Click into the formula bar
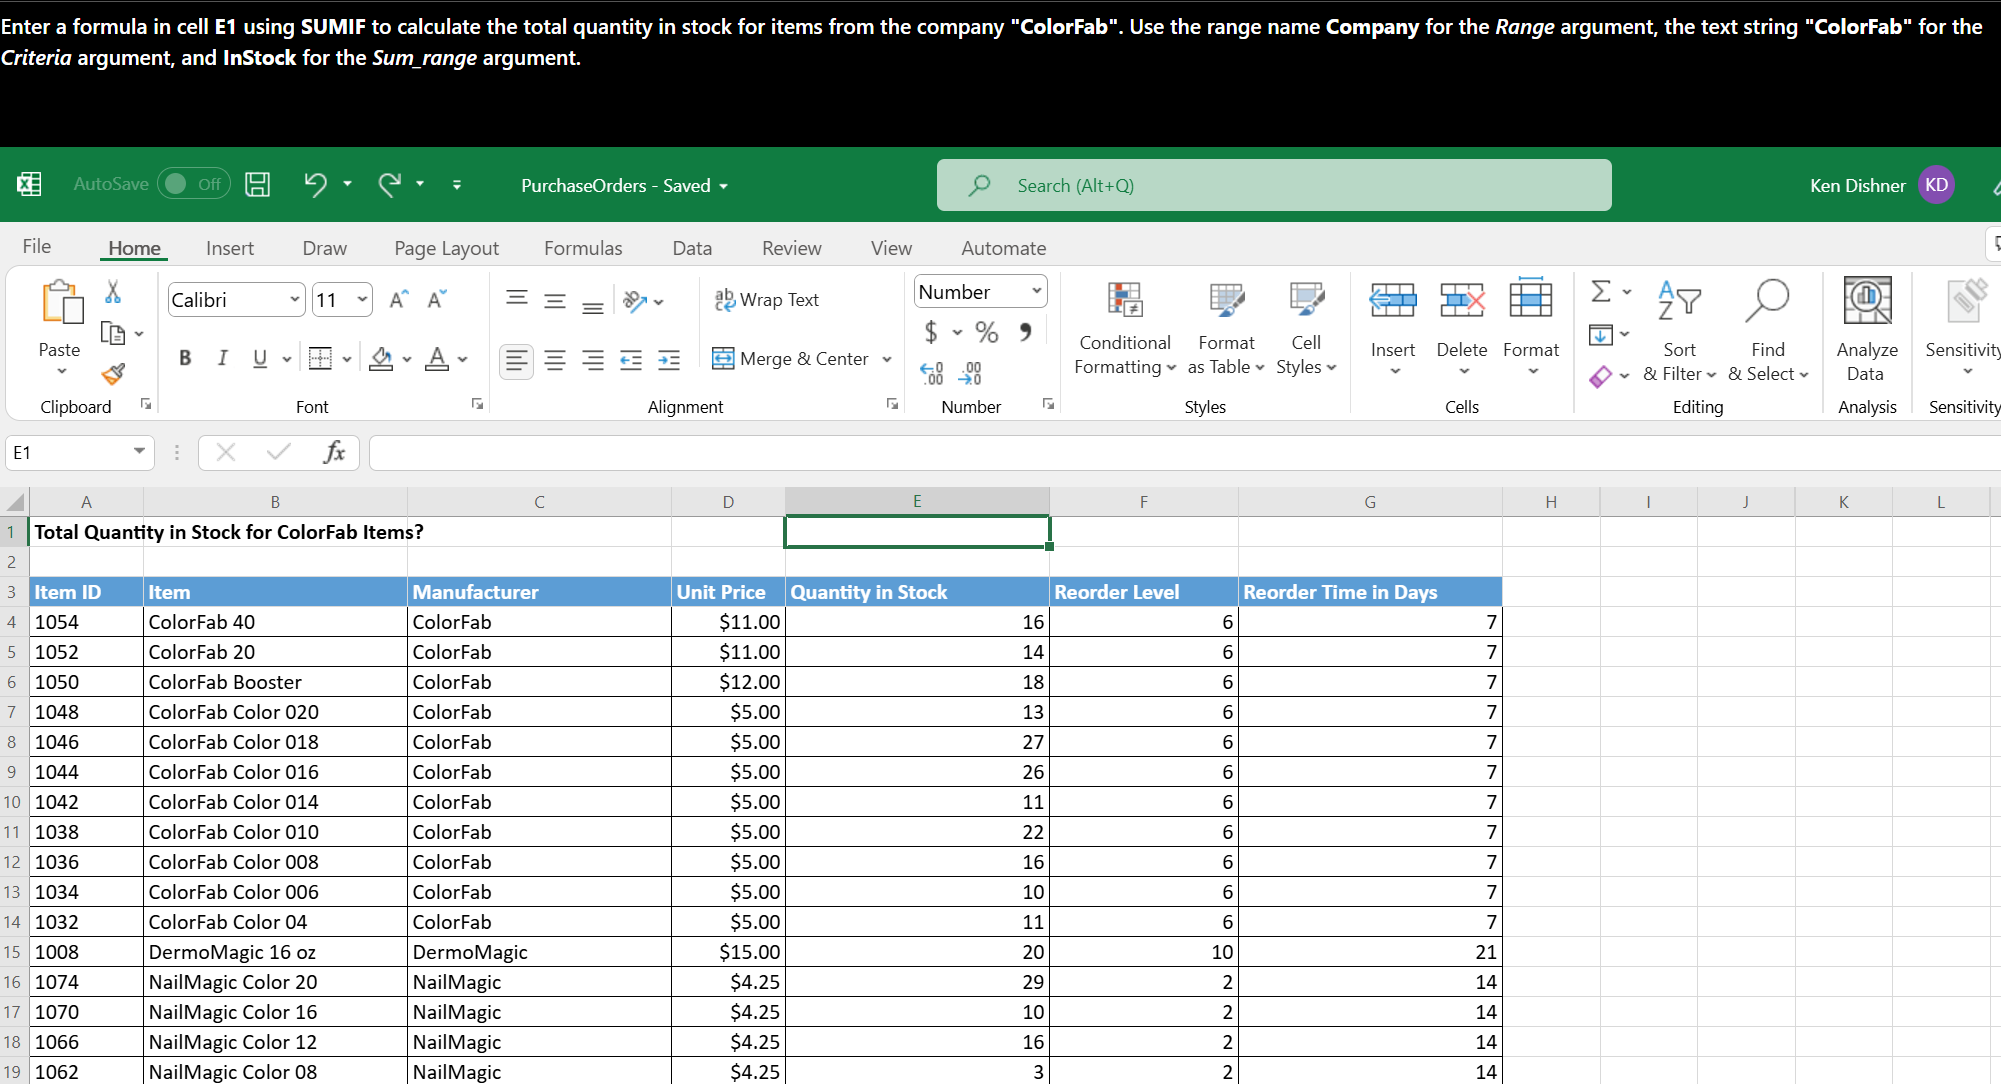Viewport: 2001px width, 1084px height. point(1184,452)
